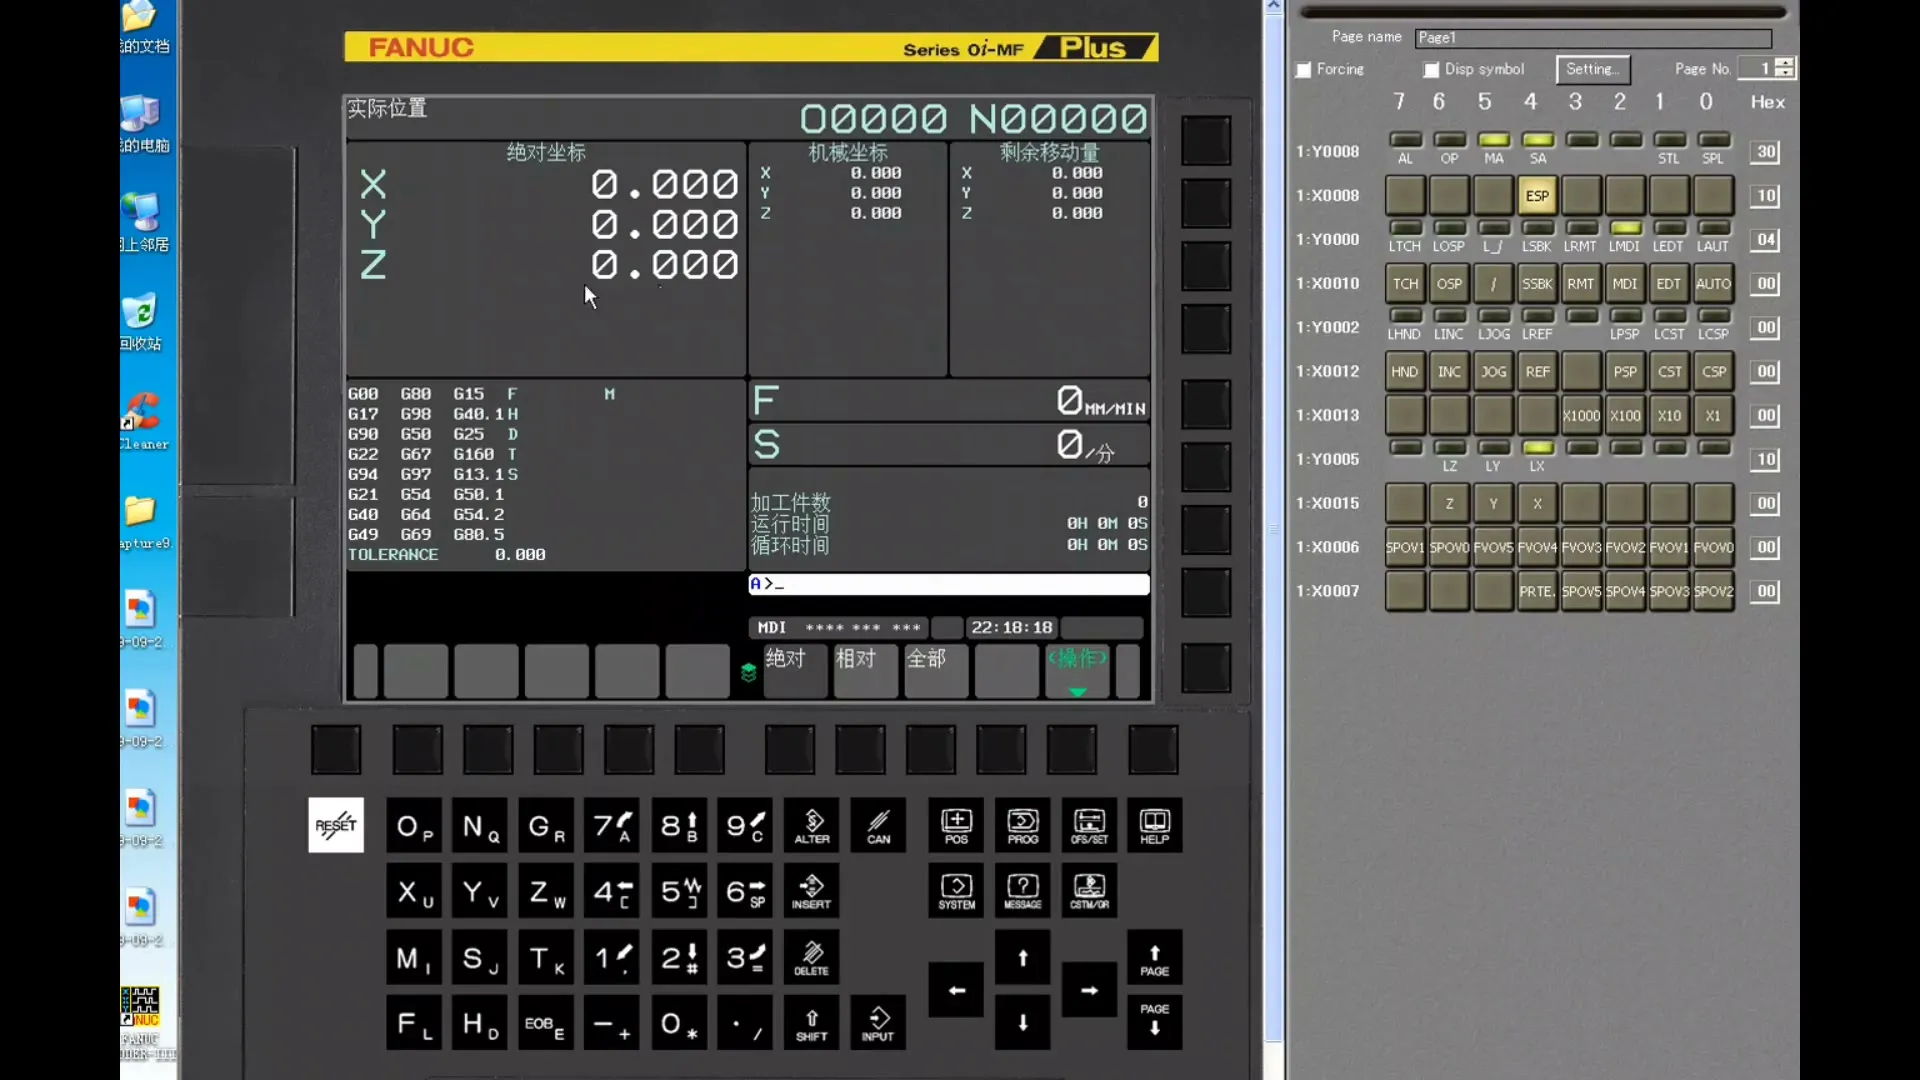Increase Page No. with up stepper arrow
The width and height of the screenshot is (1920, 1080).
(1785, 63)
